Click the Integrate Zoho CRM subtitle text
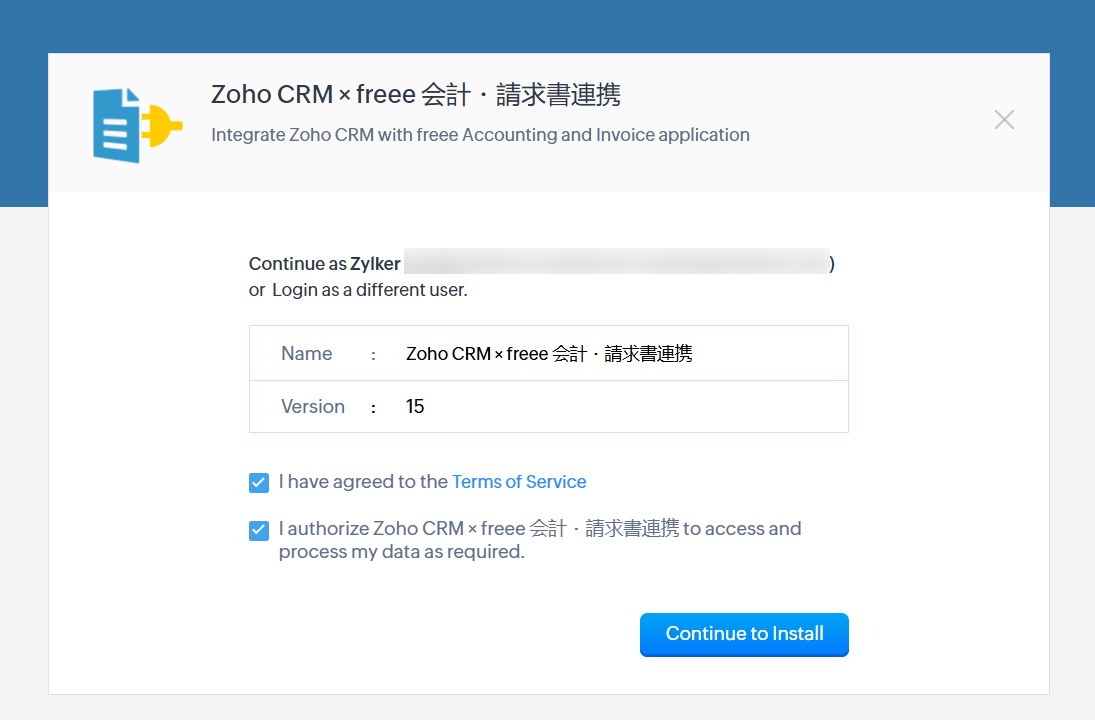 480,134
